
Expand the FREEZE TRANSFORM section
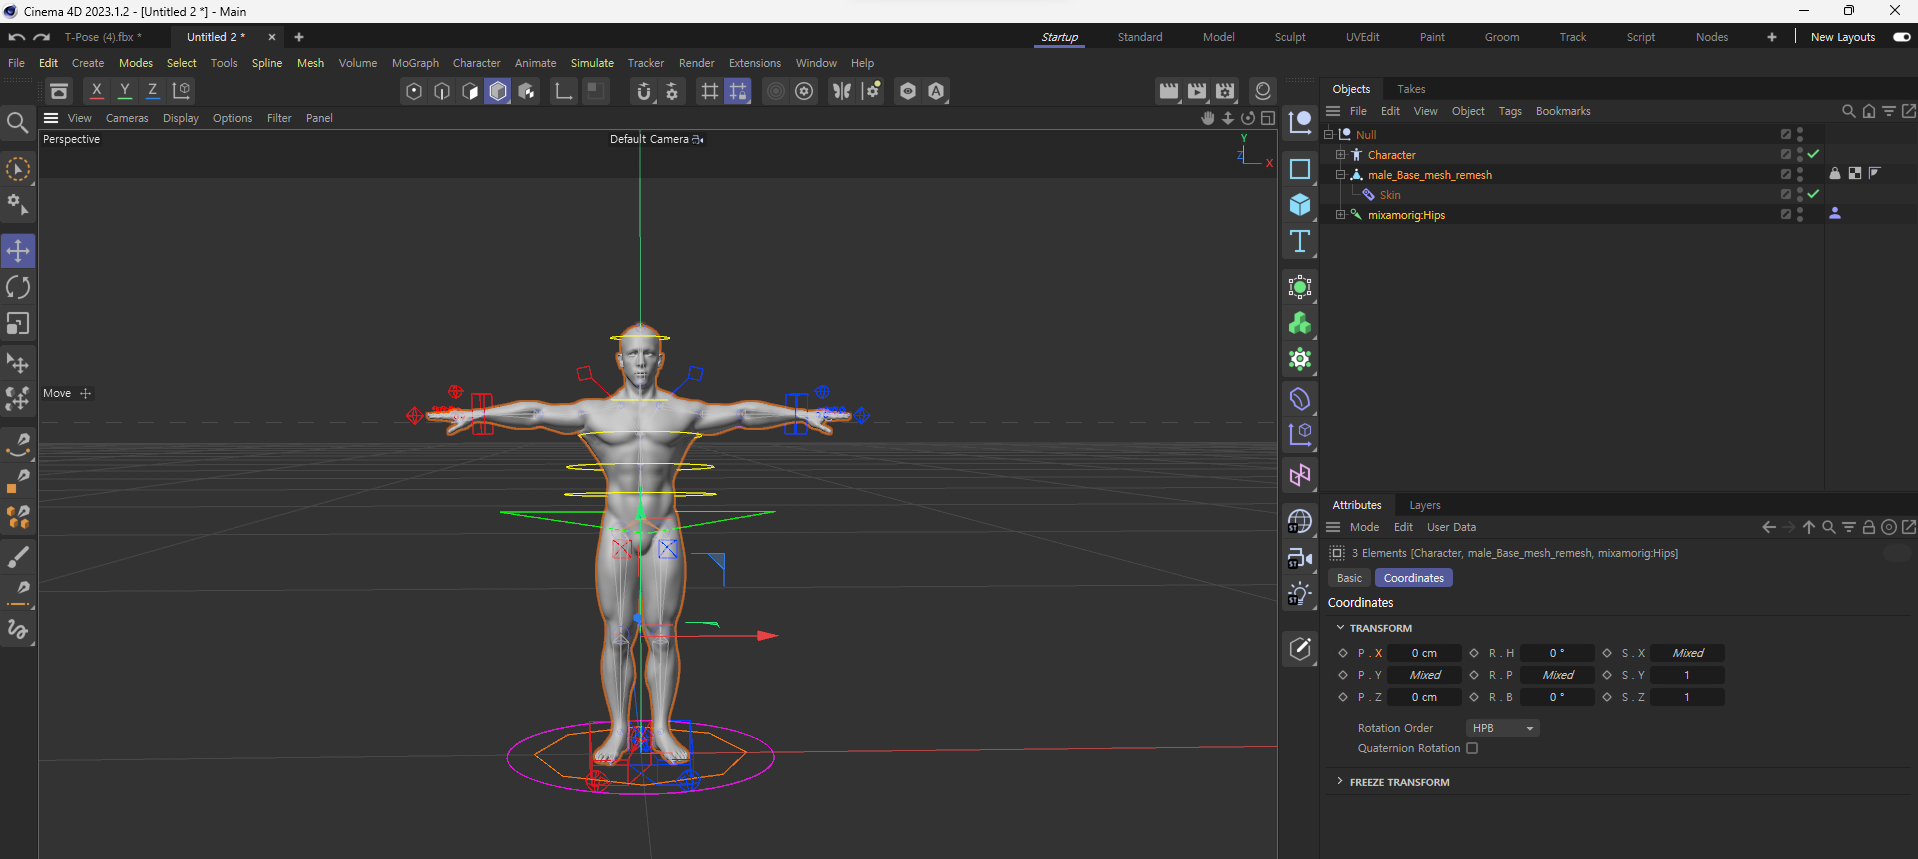(x=1341, y=781)
